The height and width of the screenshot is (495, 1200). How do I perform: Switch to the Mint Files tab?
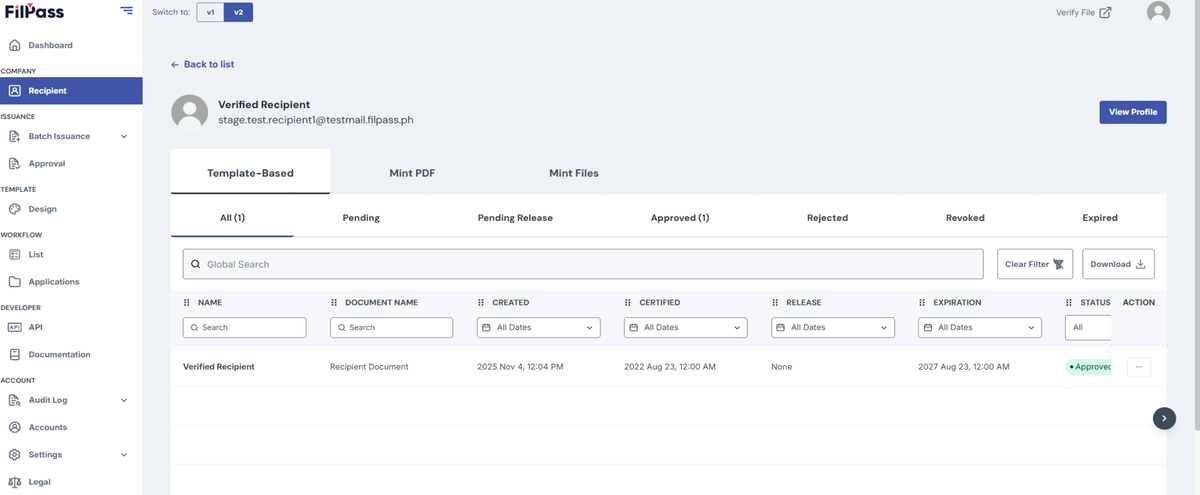(x=574, y=172)
